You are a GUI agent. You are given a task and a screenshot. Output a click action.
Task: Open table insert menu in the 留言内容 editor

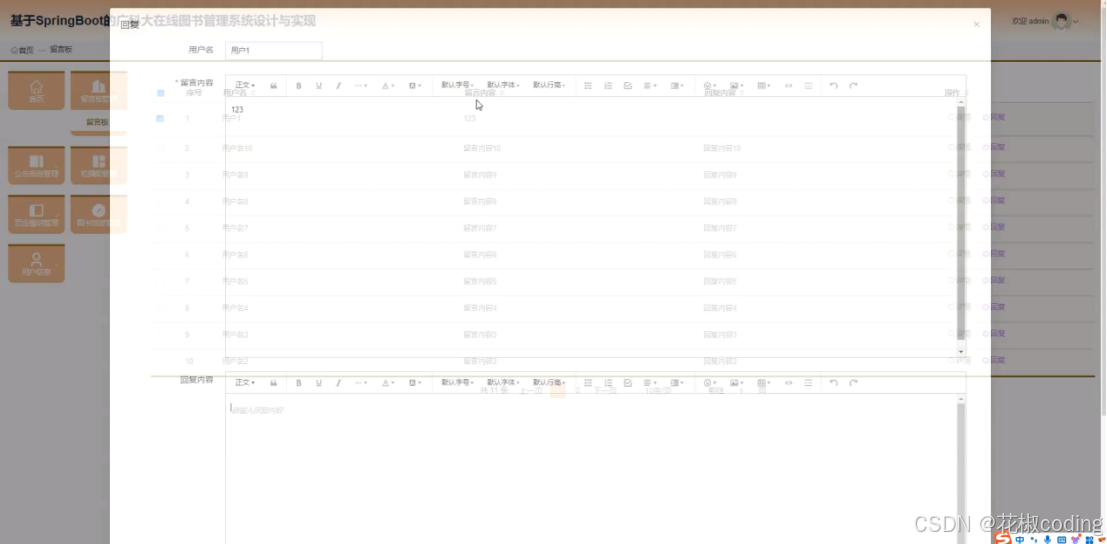[x=763, y=85]
